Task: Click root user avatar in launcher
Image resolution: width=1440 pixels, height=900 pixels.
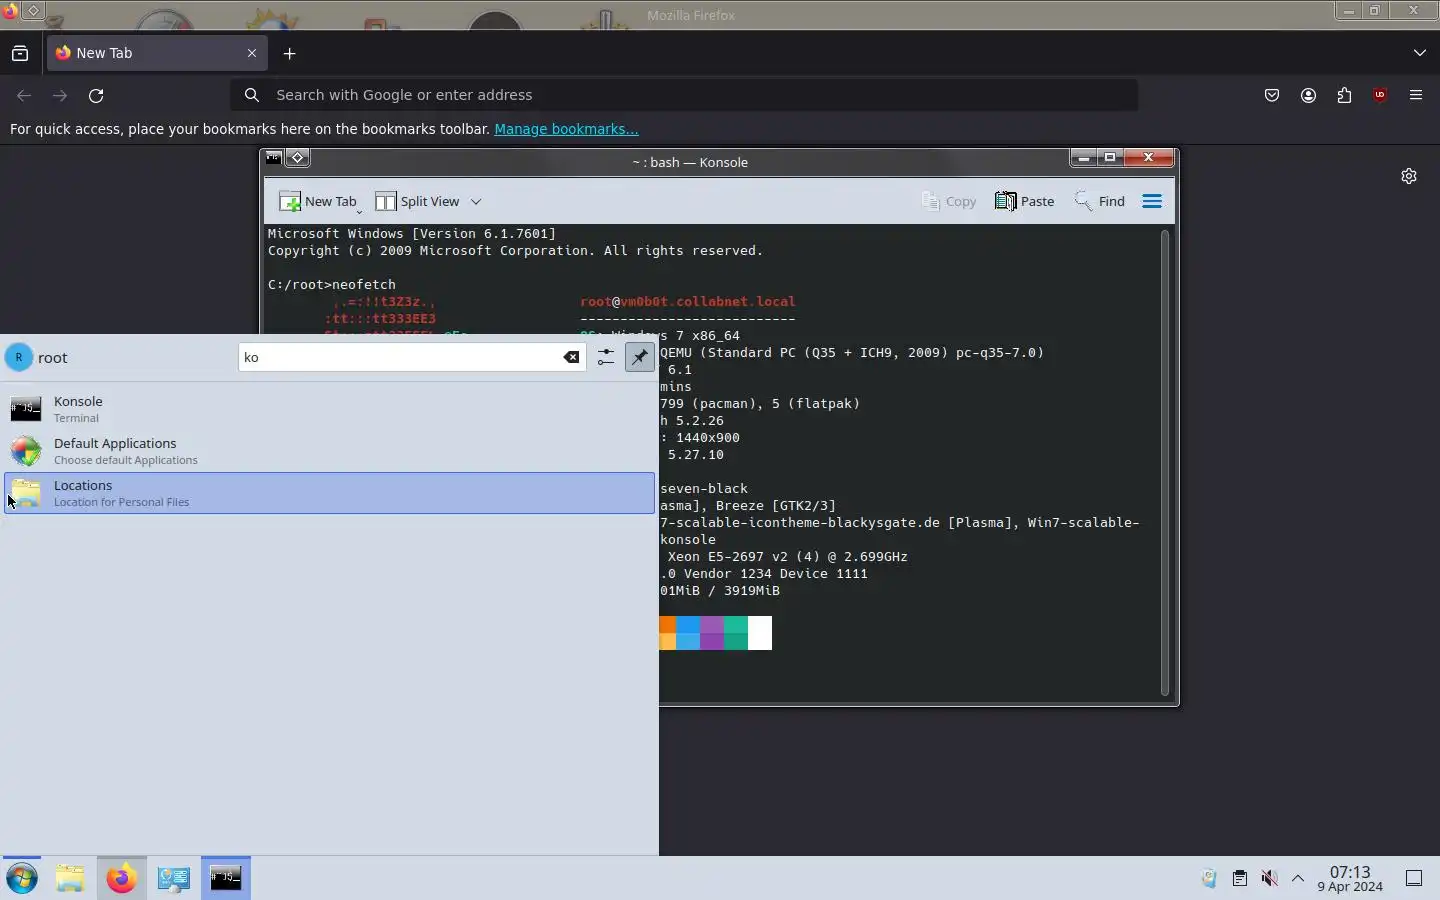Action: [x=18, y=357]
